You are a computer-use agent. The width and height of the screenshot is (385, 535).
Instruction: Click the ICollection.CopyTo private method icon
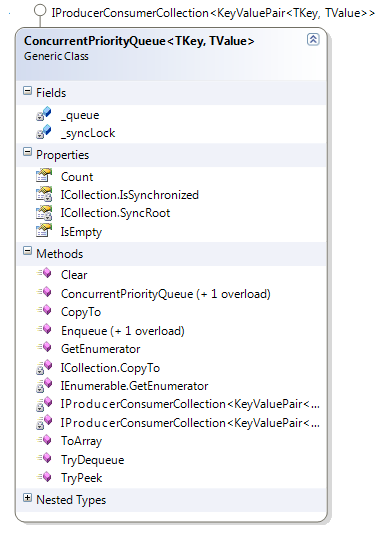pyautogui.click(x=44, y=367)
